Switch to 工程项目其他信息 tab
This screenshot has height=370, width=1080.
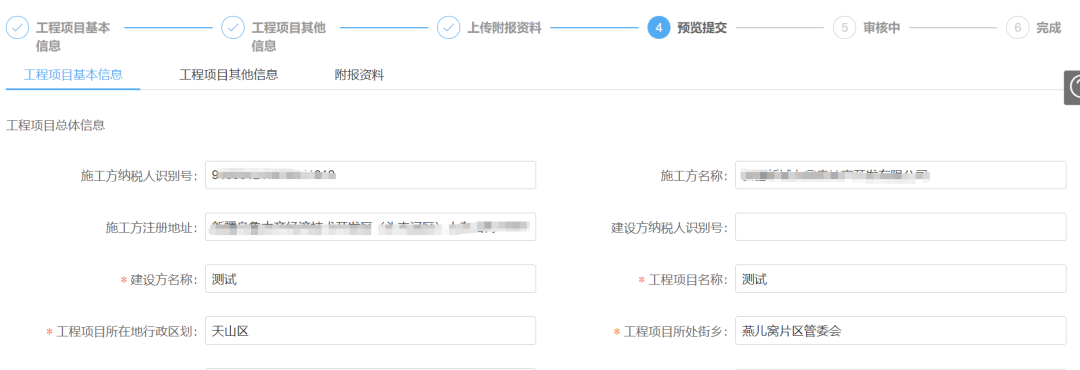229,75
